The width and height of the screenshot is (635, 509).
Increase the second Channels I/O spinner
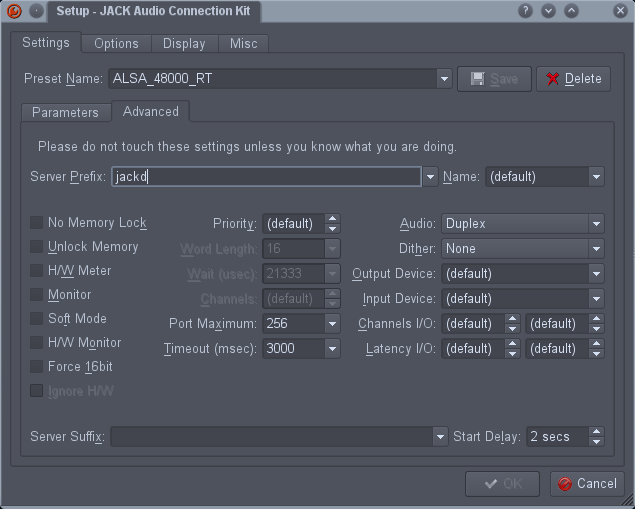coord(596,319)
